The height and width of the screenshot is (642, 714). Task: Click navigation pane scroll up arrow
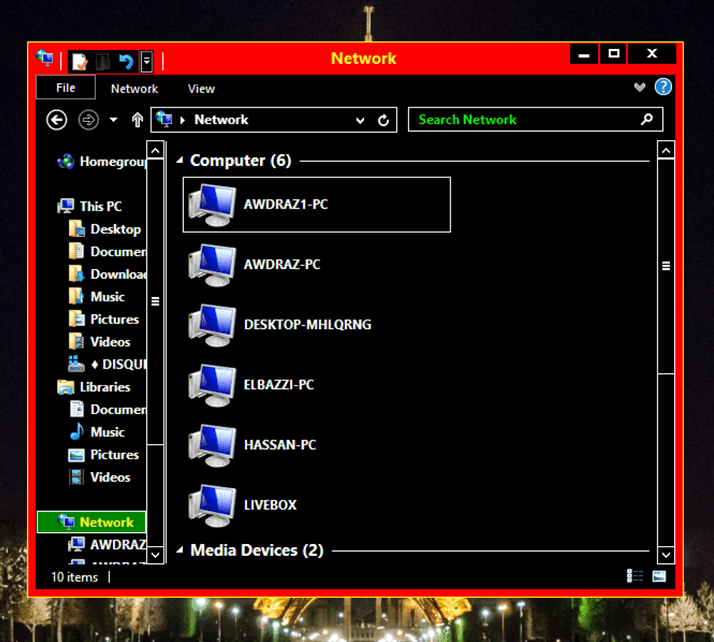click(155, 150)
